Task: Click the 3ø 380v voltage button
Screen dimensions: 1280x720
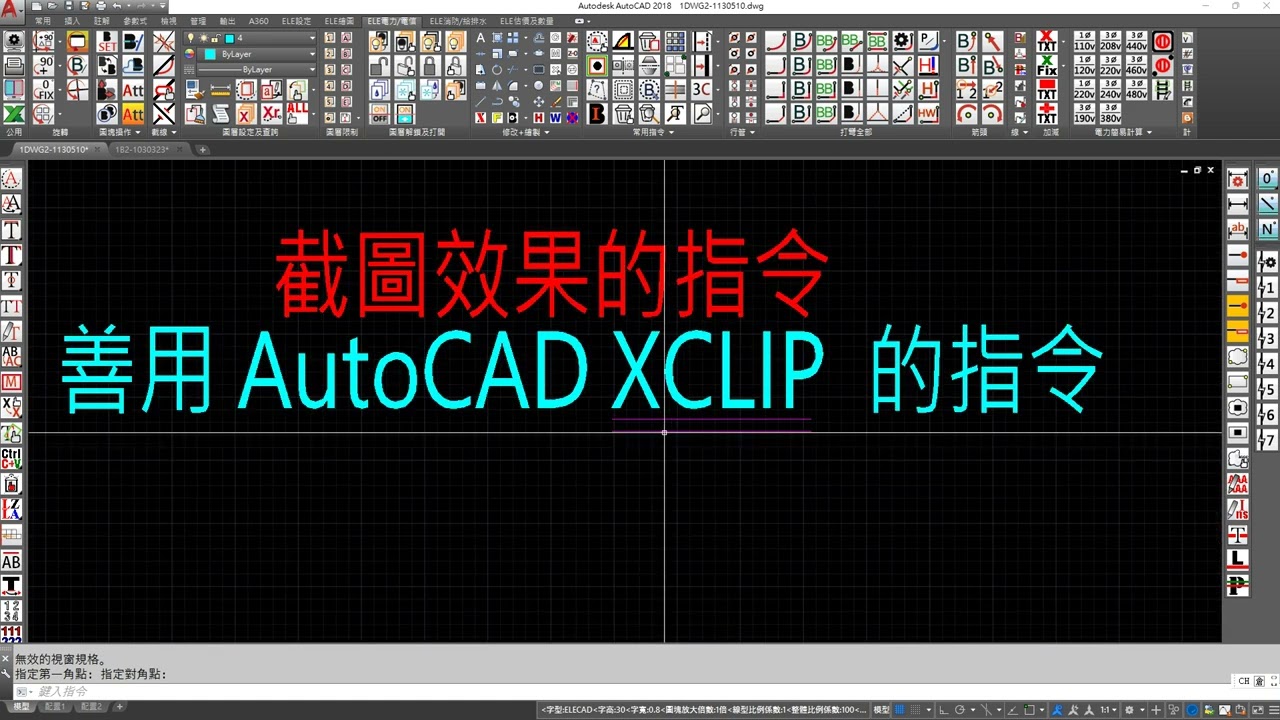Action: coord(1110,114)
